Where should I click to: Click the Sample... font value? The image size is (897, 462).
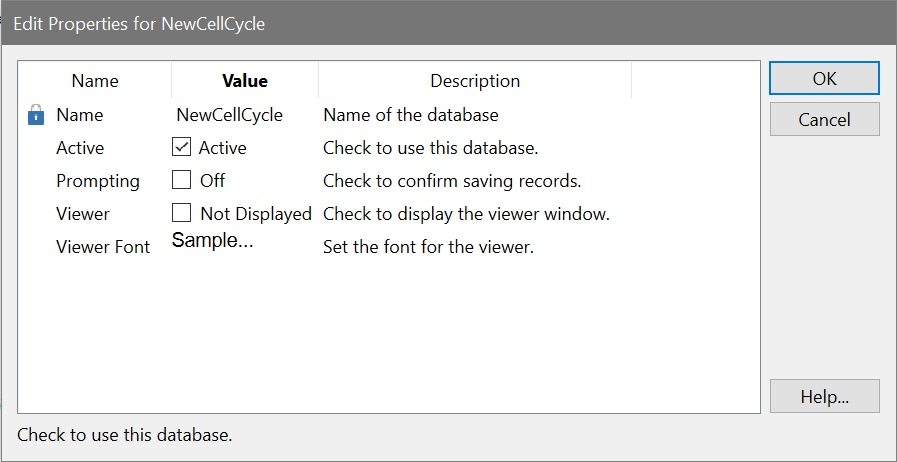[212, 241]
